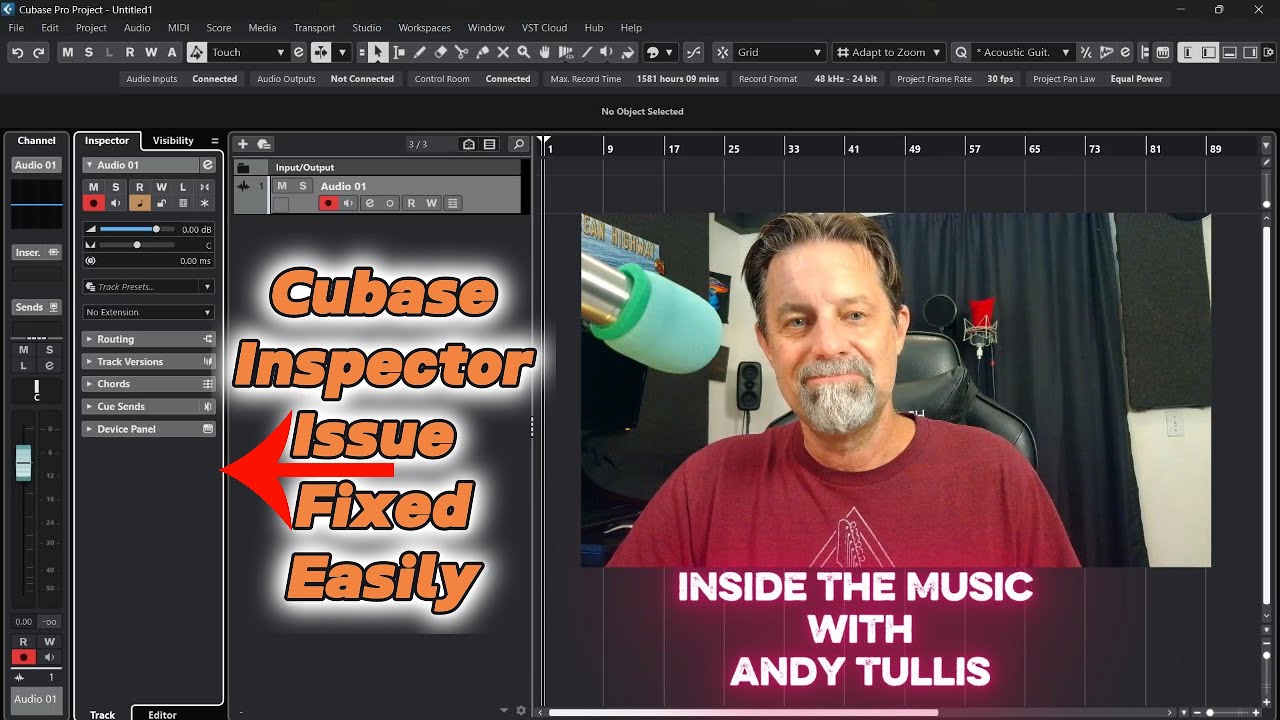This screenshot has width=1280, height=720.
Task: Click the Track Presets field
Action: click(148, 287)
